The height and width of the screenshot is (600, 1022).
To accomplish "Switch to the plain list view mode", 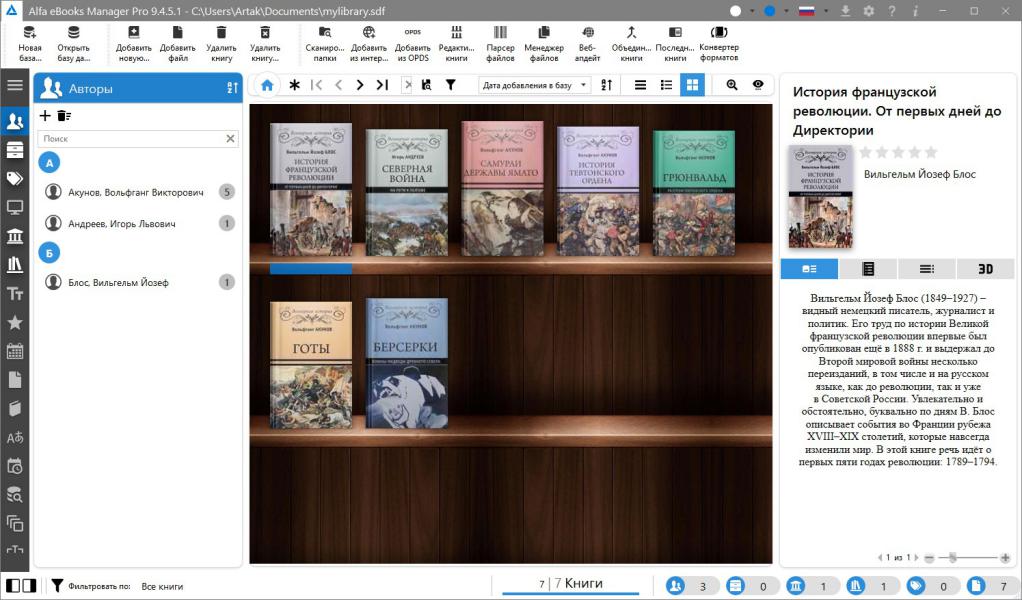I will (x=641, y=85).
